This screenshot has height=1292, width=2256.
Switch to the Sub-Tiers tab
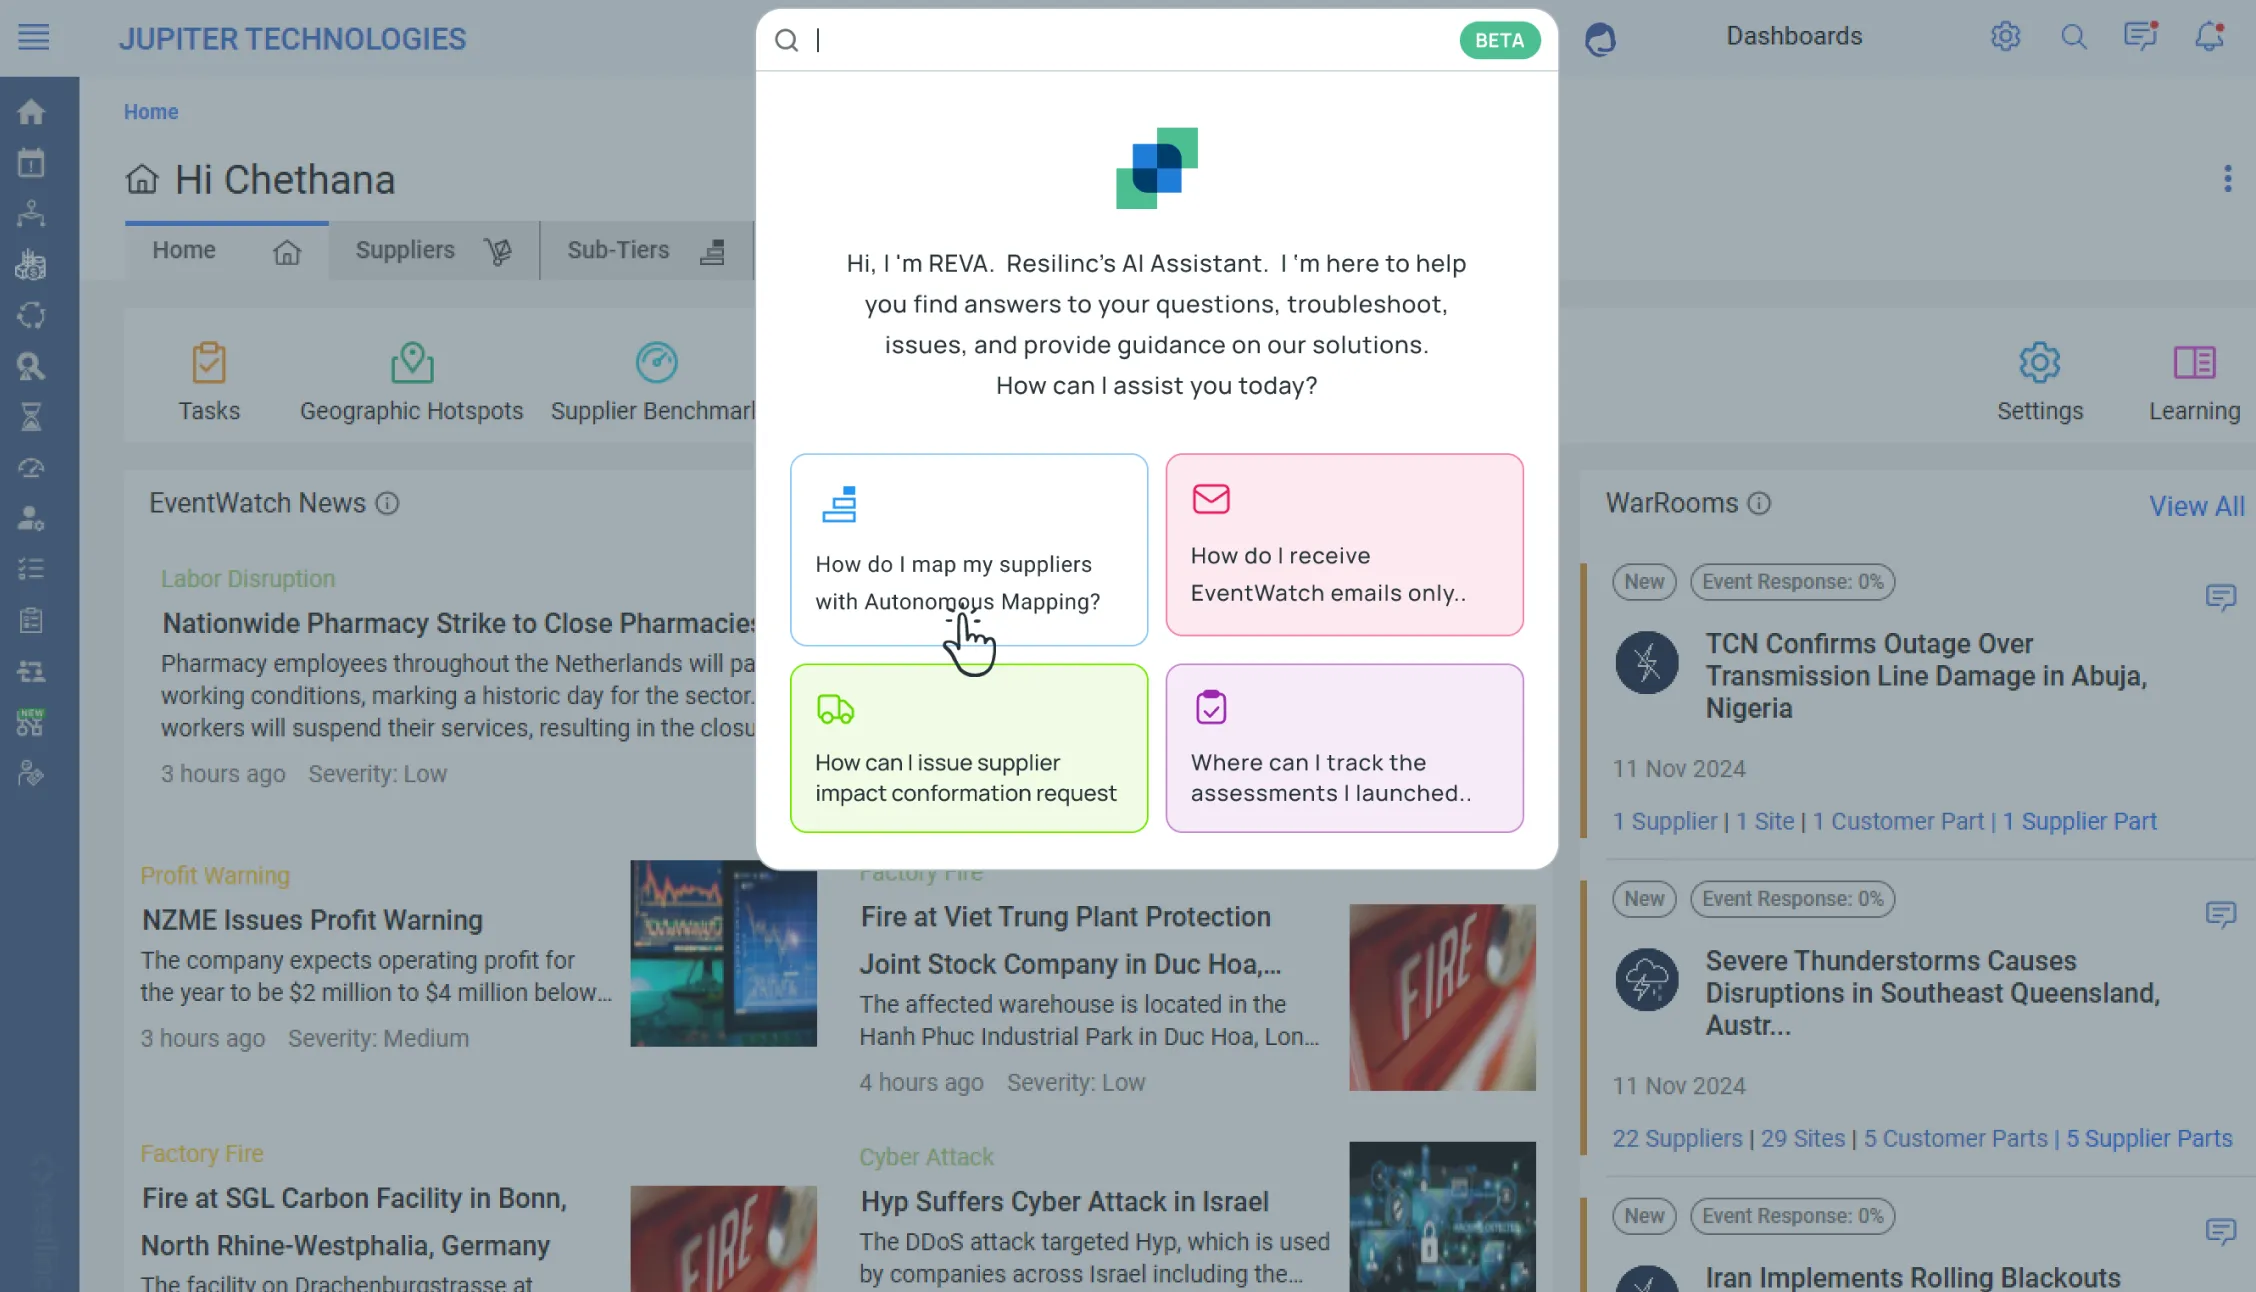pyautogui.click(x=619, y=250)
